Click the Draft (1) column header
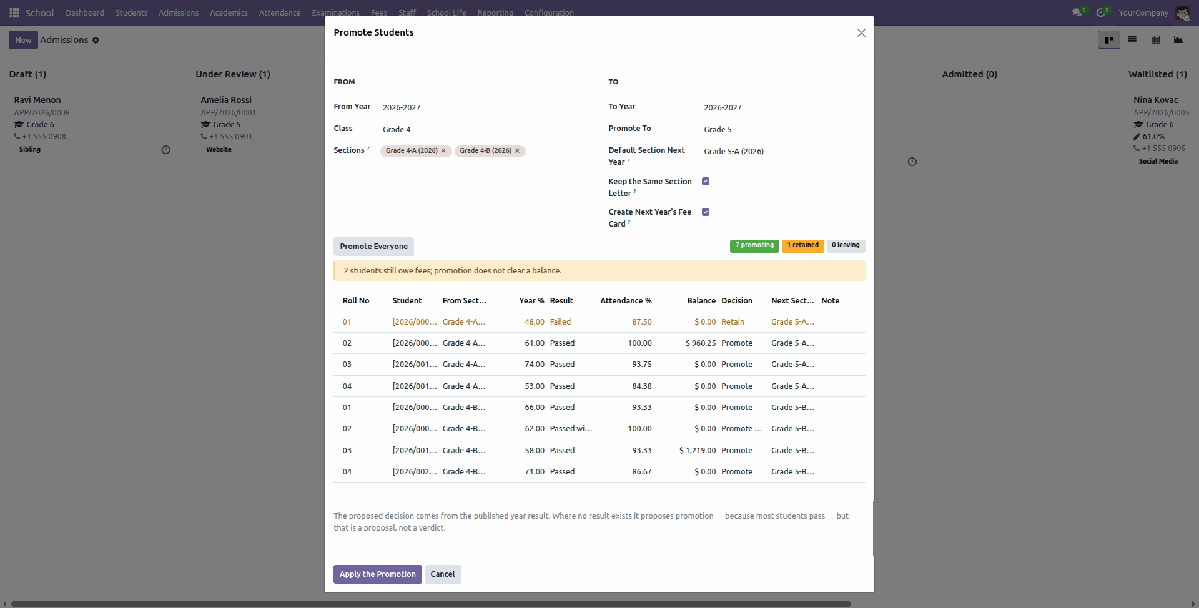Screen dimensions: 1199x608 click(28, 74)
